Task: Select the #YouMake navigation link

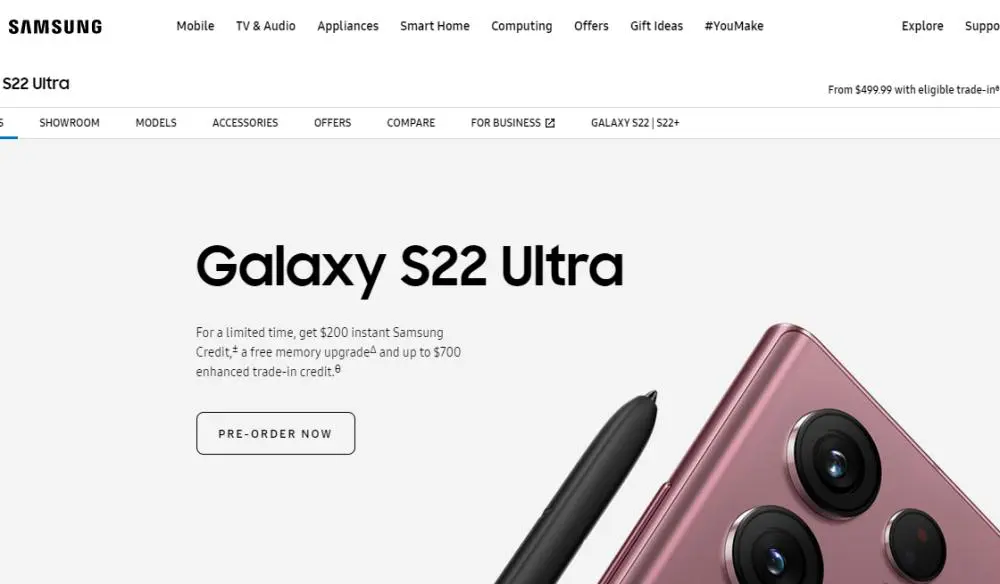Action: (734, 26)
